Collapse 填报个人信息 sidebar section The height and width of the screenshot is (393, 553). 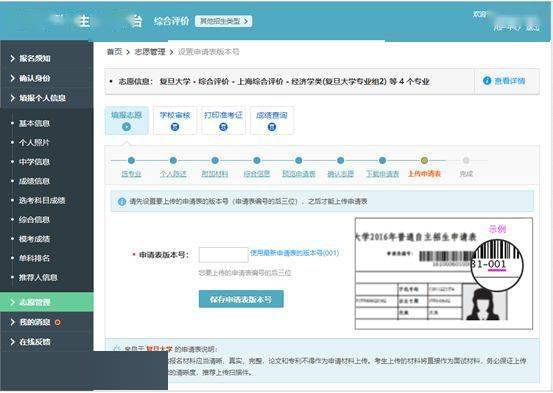pyautogui.click(x=47, y=98)
